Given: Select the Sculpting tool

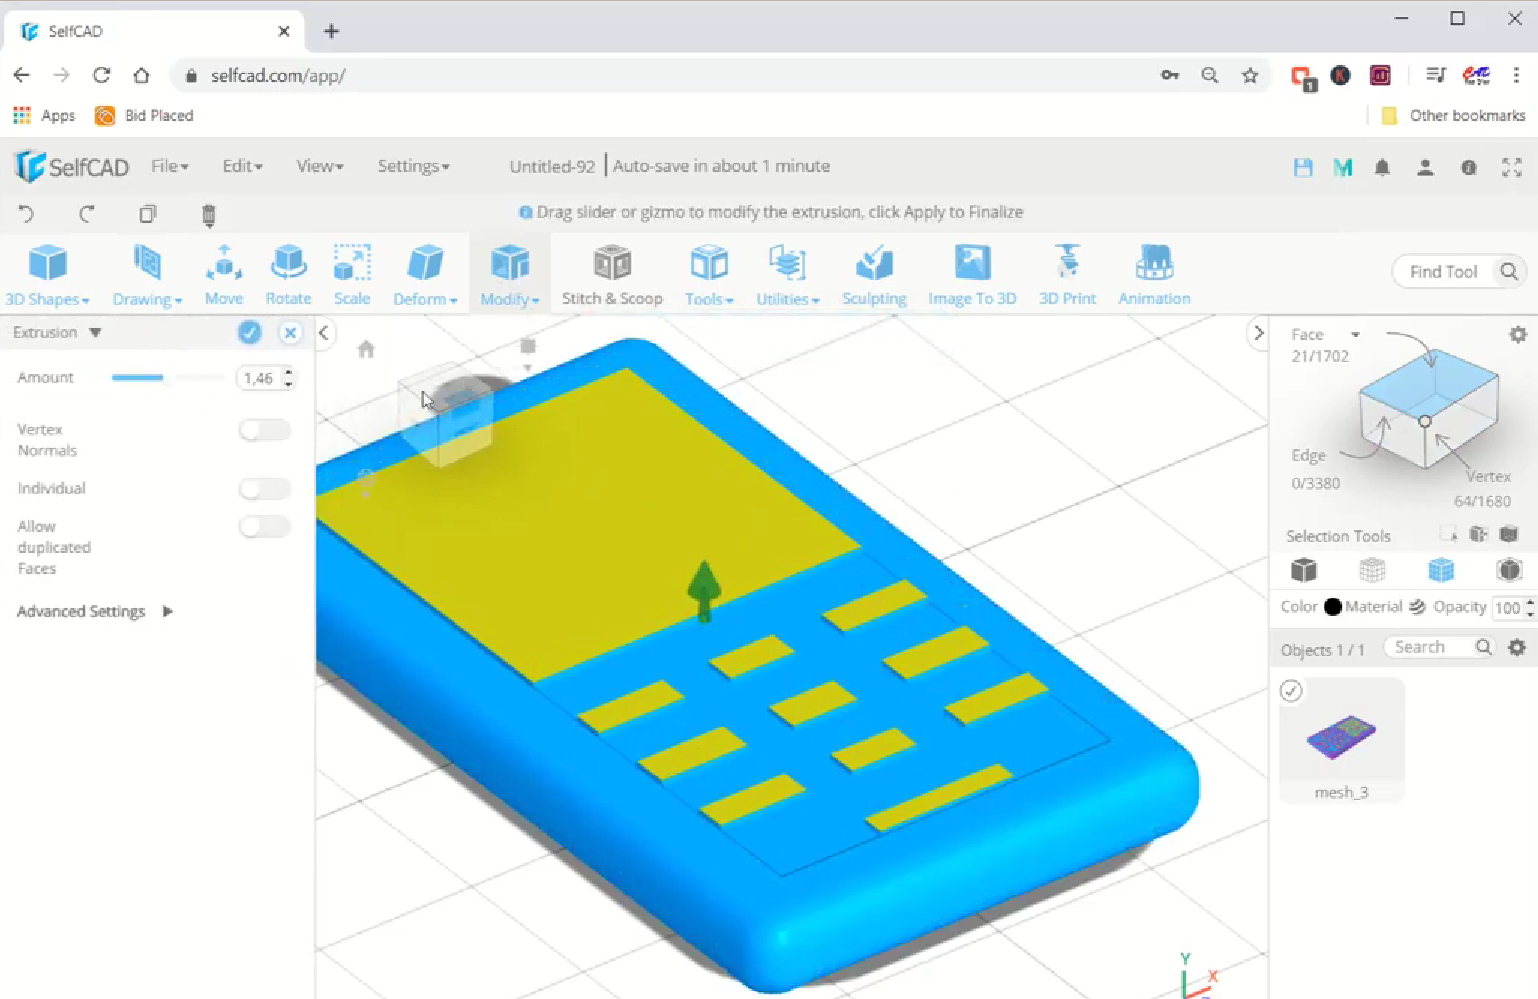Looking at the screenshot, I should [x=874, y=274].
